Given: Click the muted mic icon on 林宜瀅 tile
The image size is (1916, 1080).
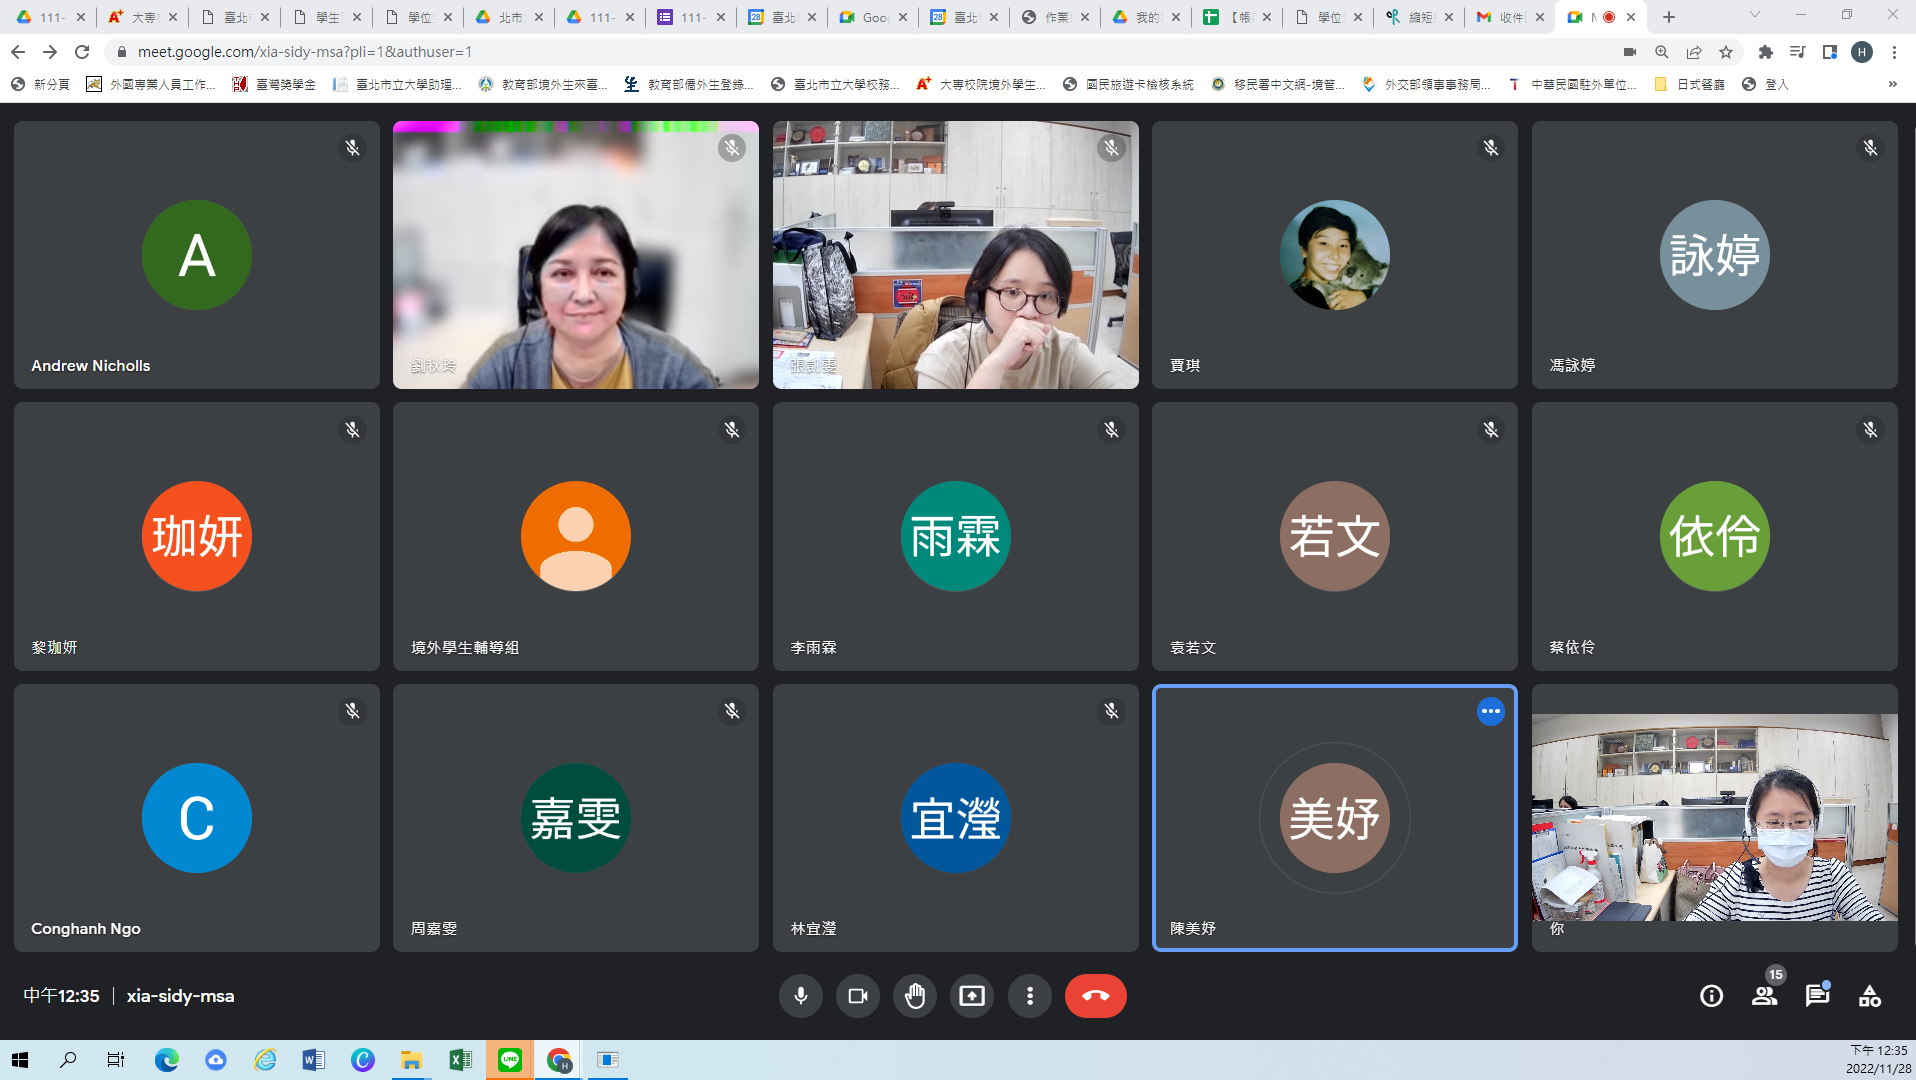Looking at the screenshot, I should (1111, 711).
